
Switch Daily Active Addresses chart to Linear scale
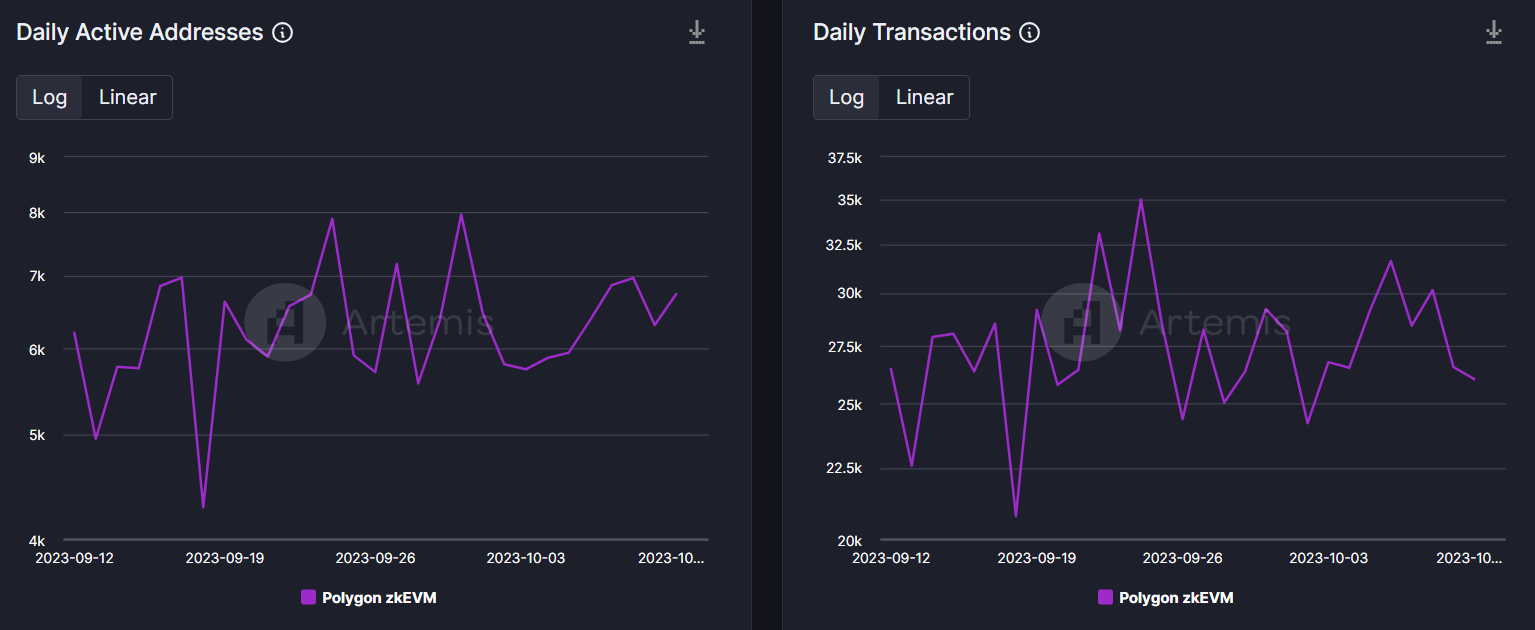(x=127, y=98)
